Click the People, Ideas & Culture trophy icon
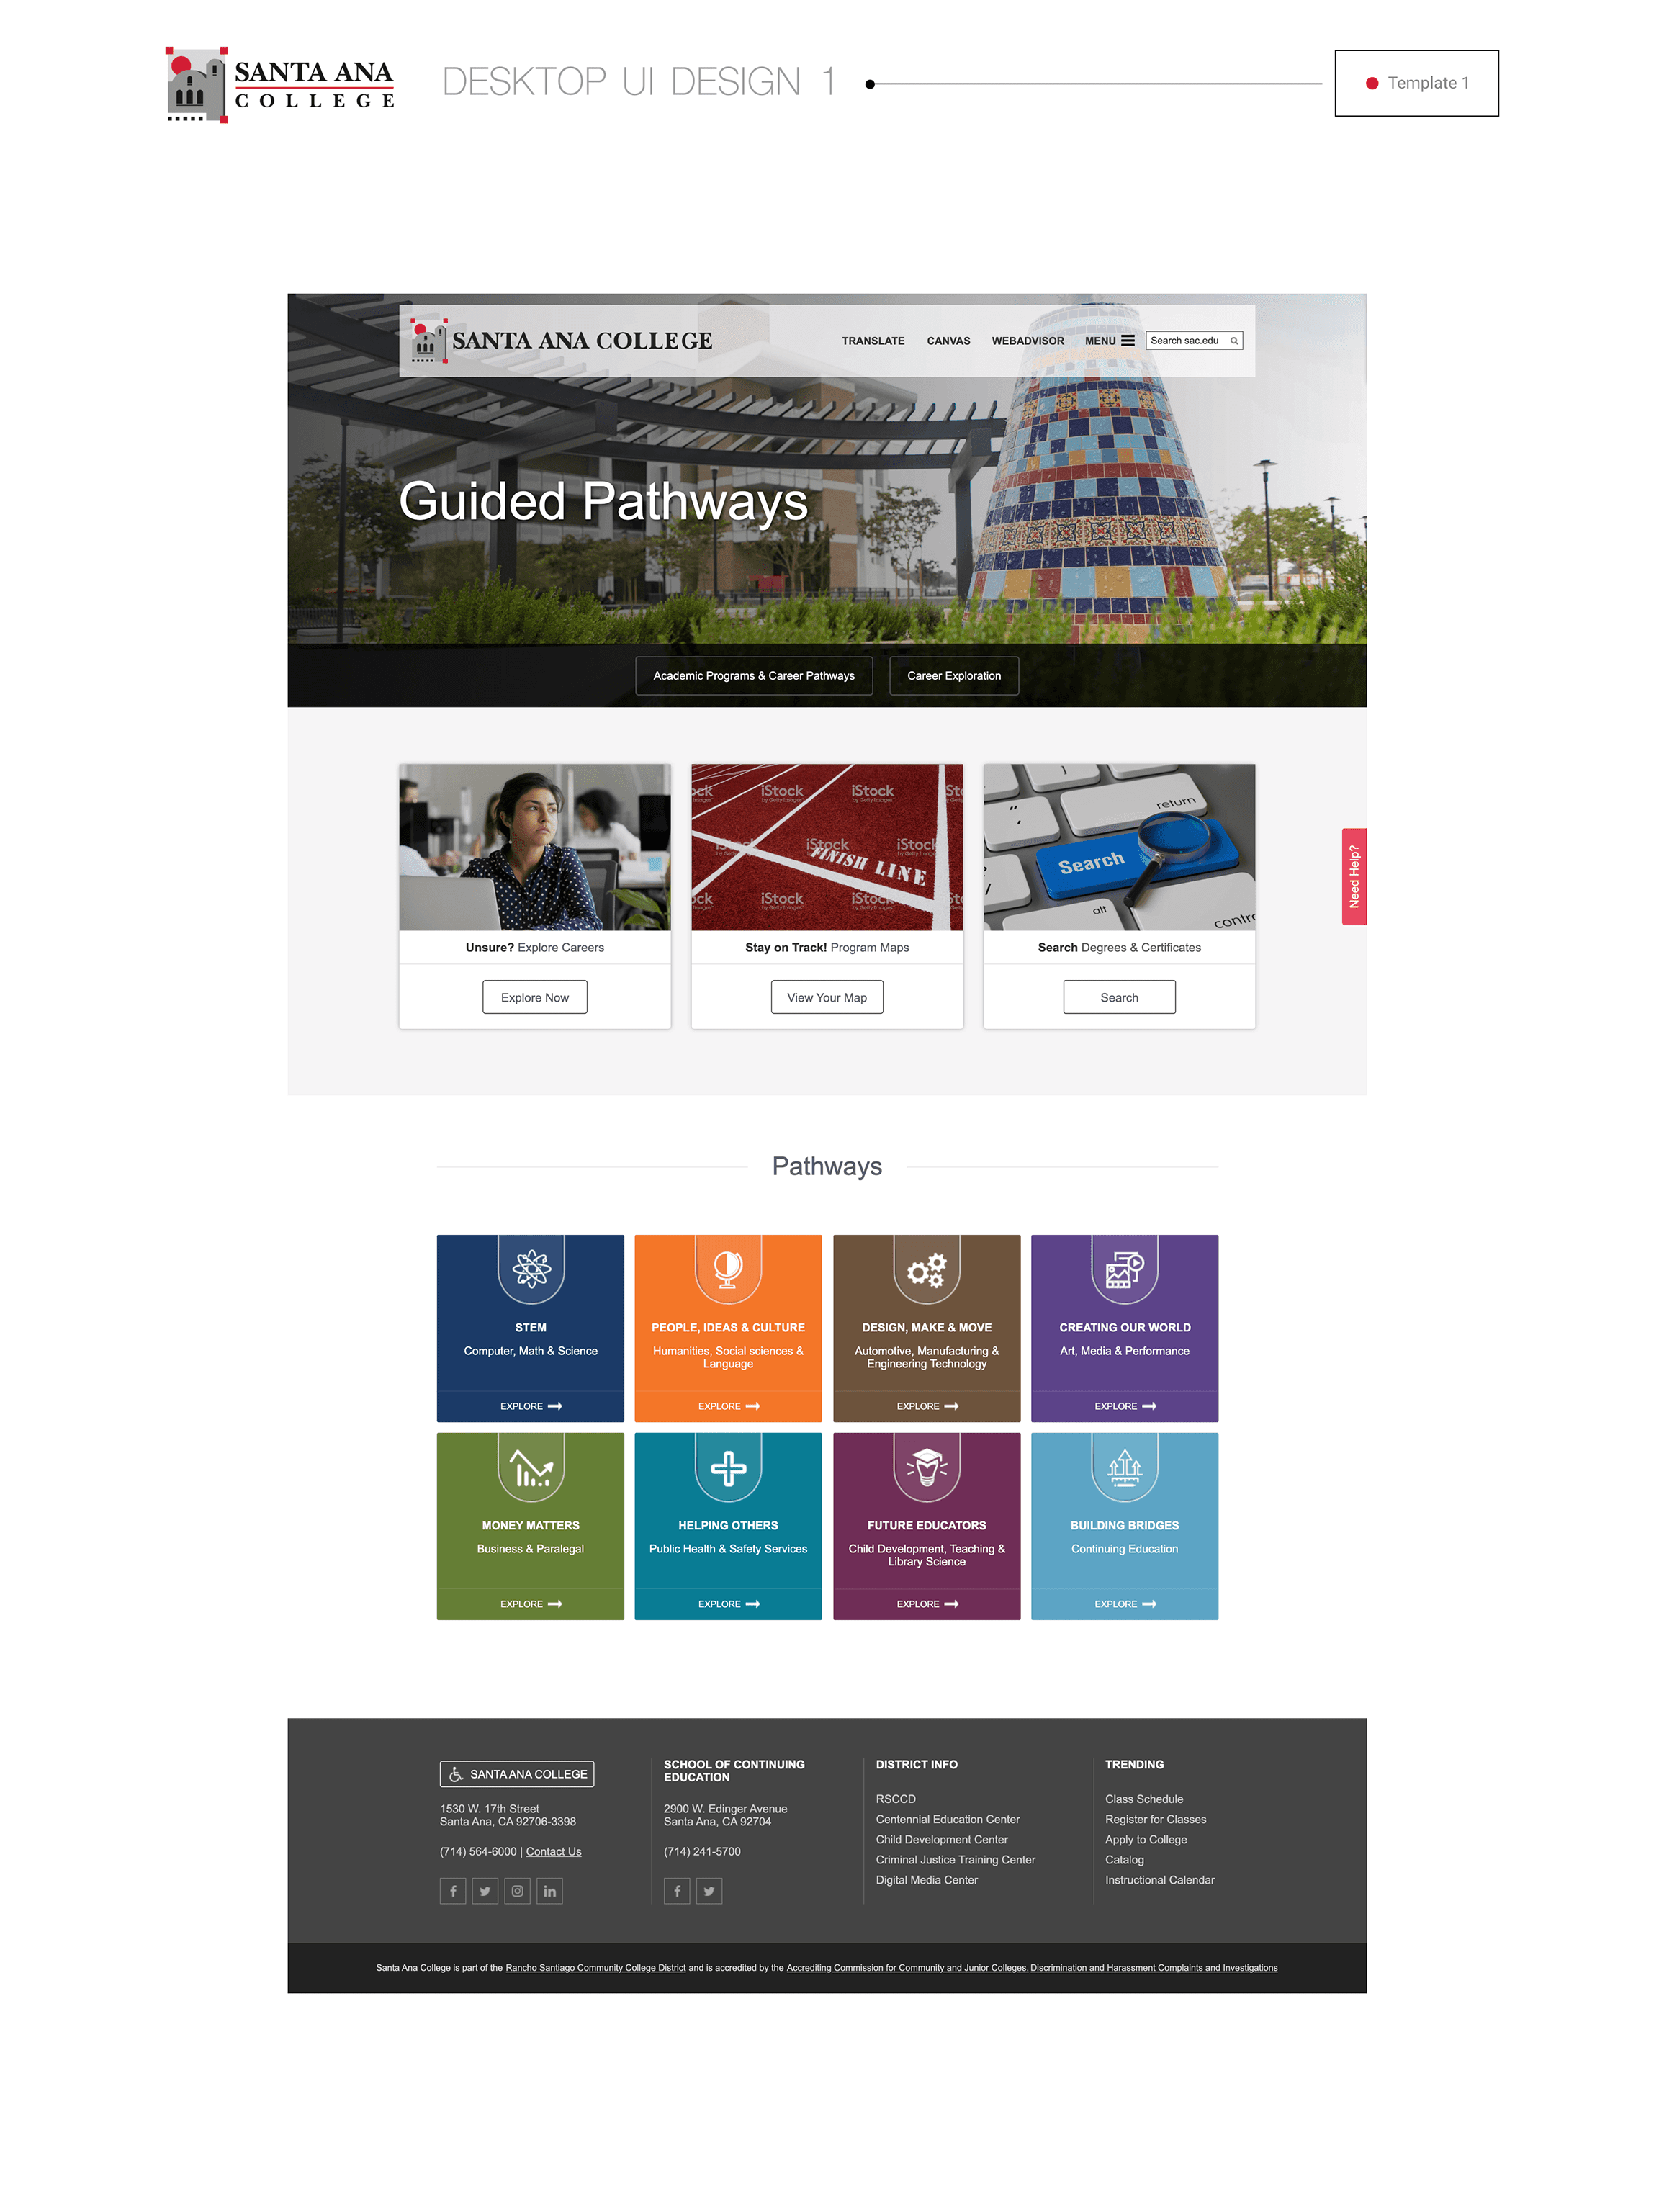This screenshot has width=1659, height=2212. [x=727, y=1268]
